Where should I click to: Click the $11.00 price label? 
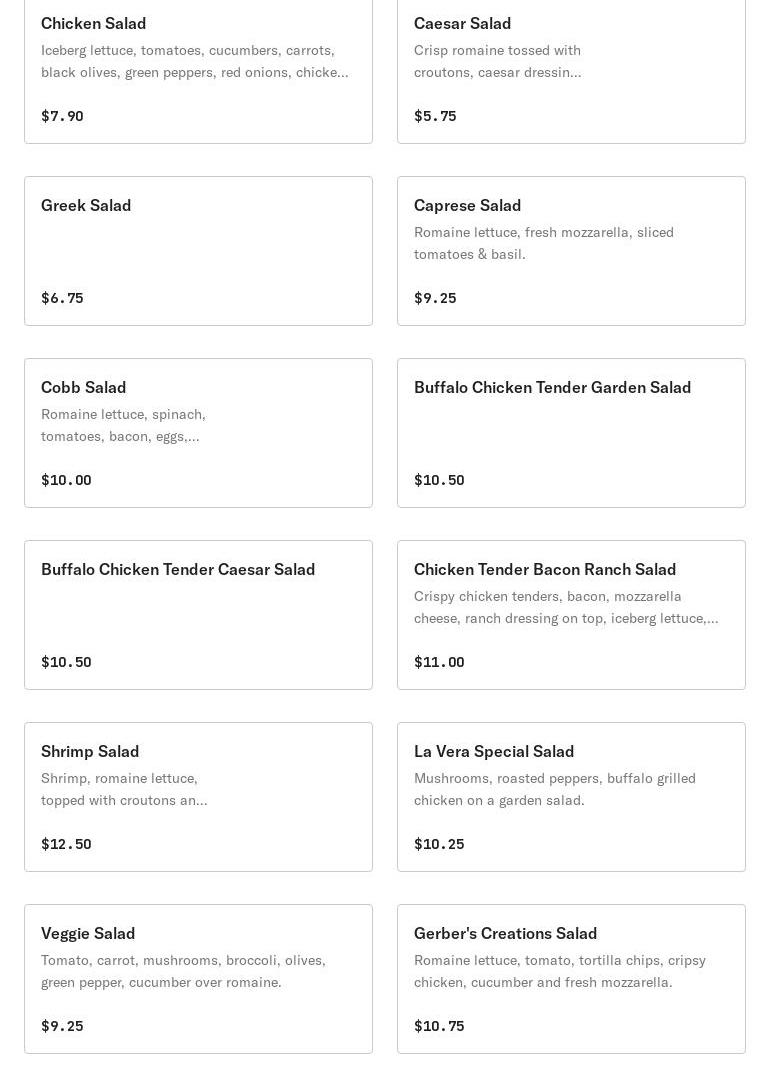click(439, 662)
